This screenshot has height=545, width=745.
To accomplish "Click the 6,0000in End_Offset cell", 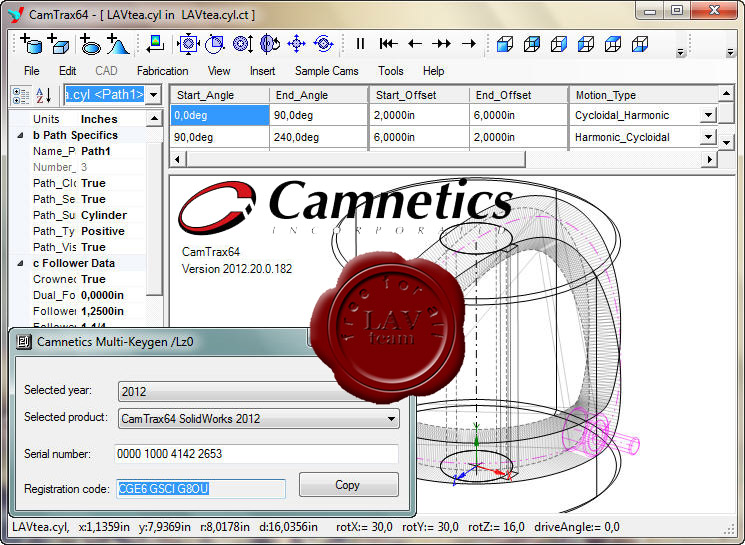I will 518,115.
